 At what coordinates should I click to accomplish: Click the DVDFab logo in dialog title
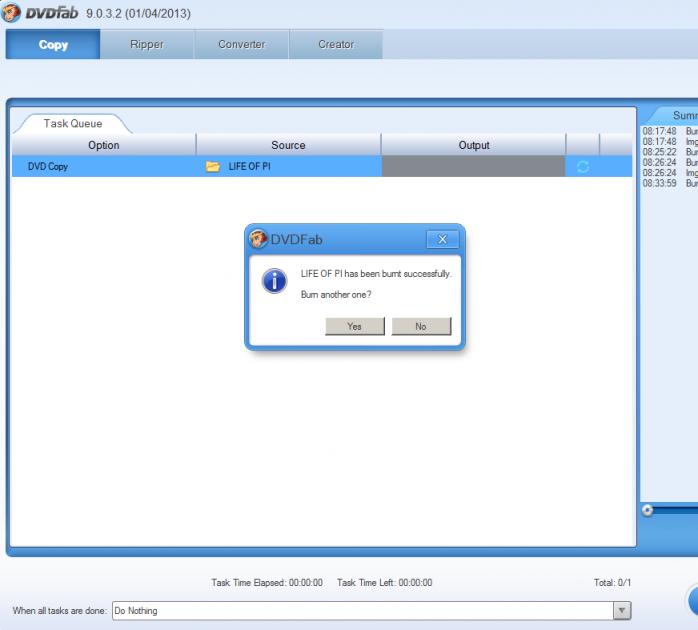(258, 239)
